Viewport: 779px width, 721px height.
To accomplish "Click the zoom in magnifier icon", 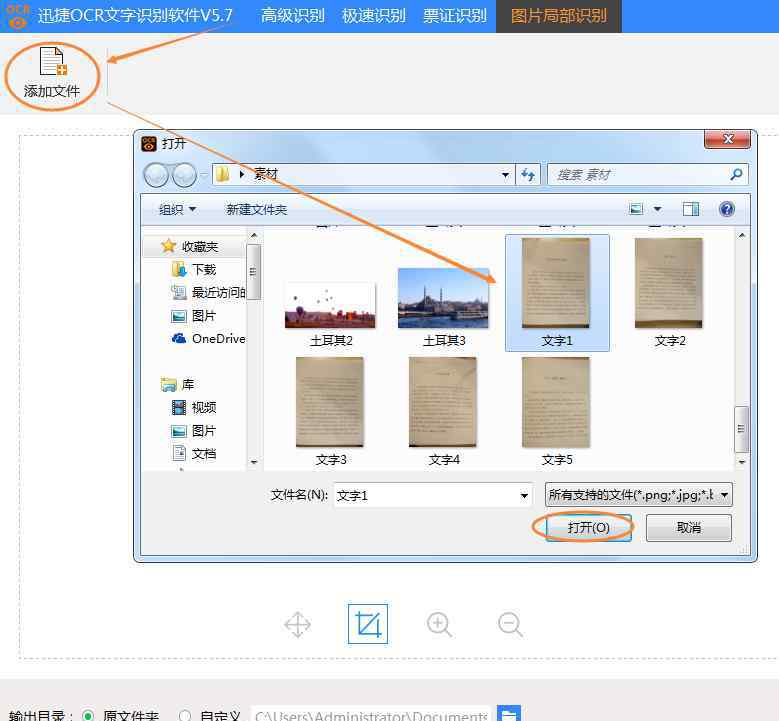I will (439, 624).
